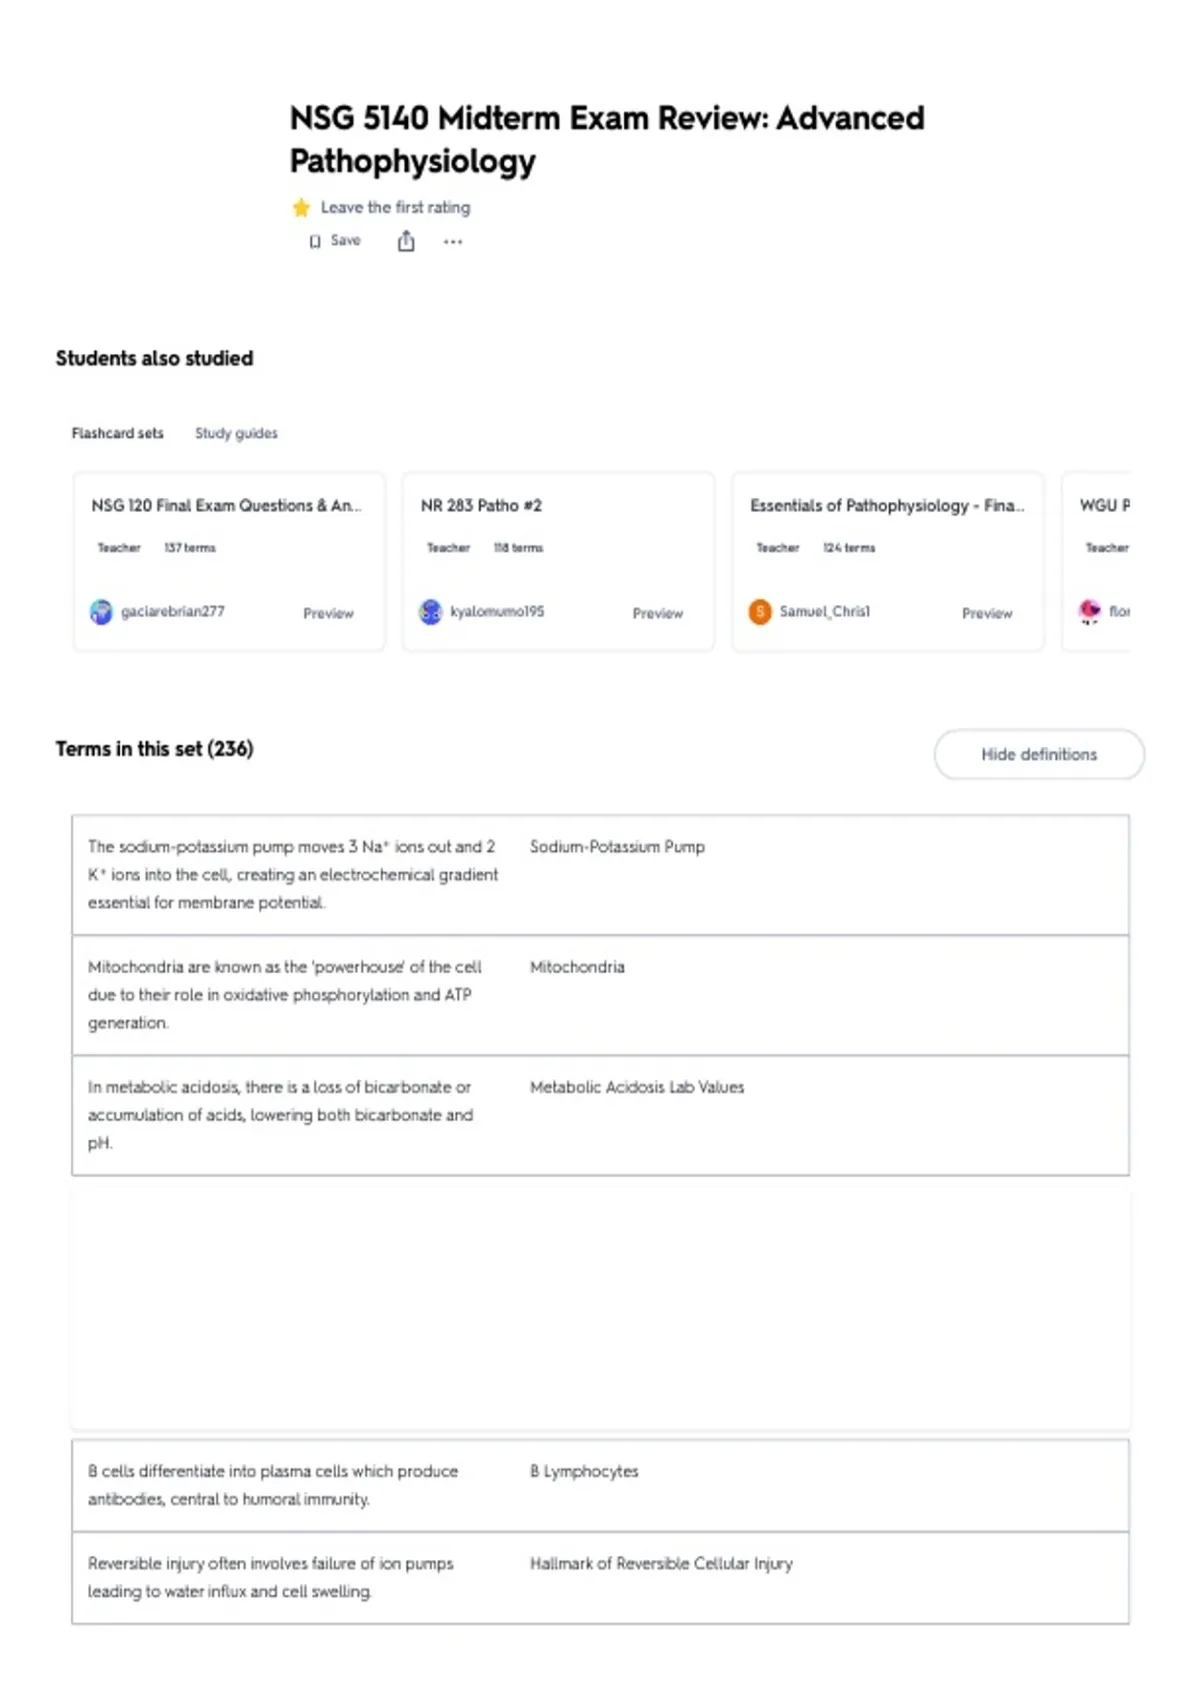This screenshot has height=1700, width=1200.
Task: Open the Essentials of Pathophysiology card title
Action: [887, 506]
